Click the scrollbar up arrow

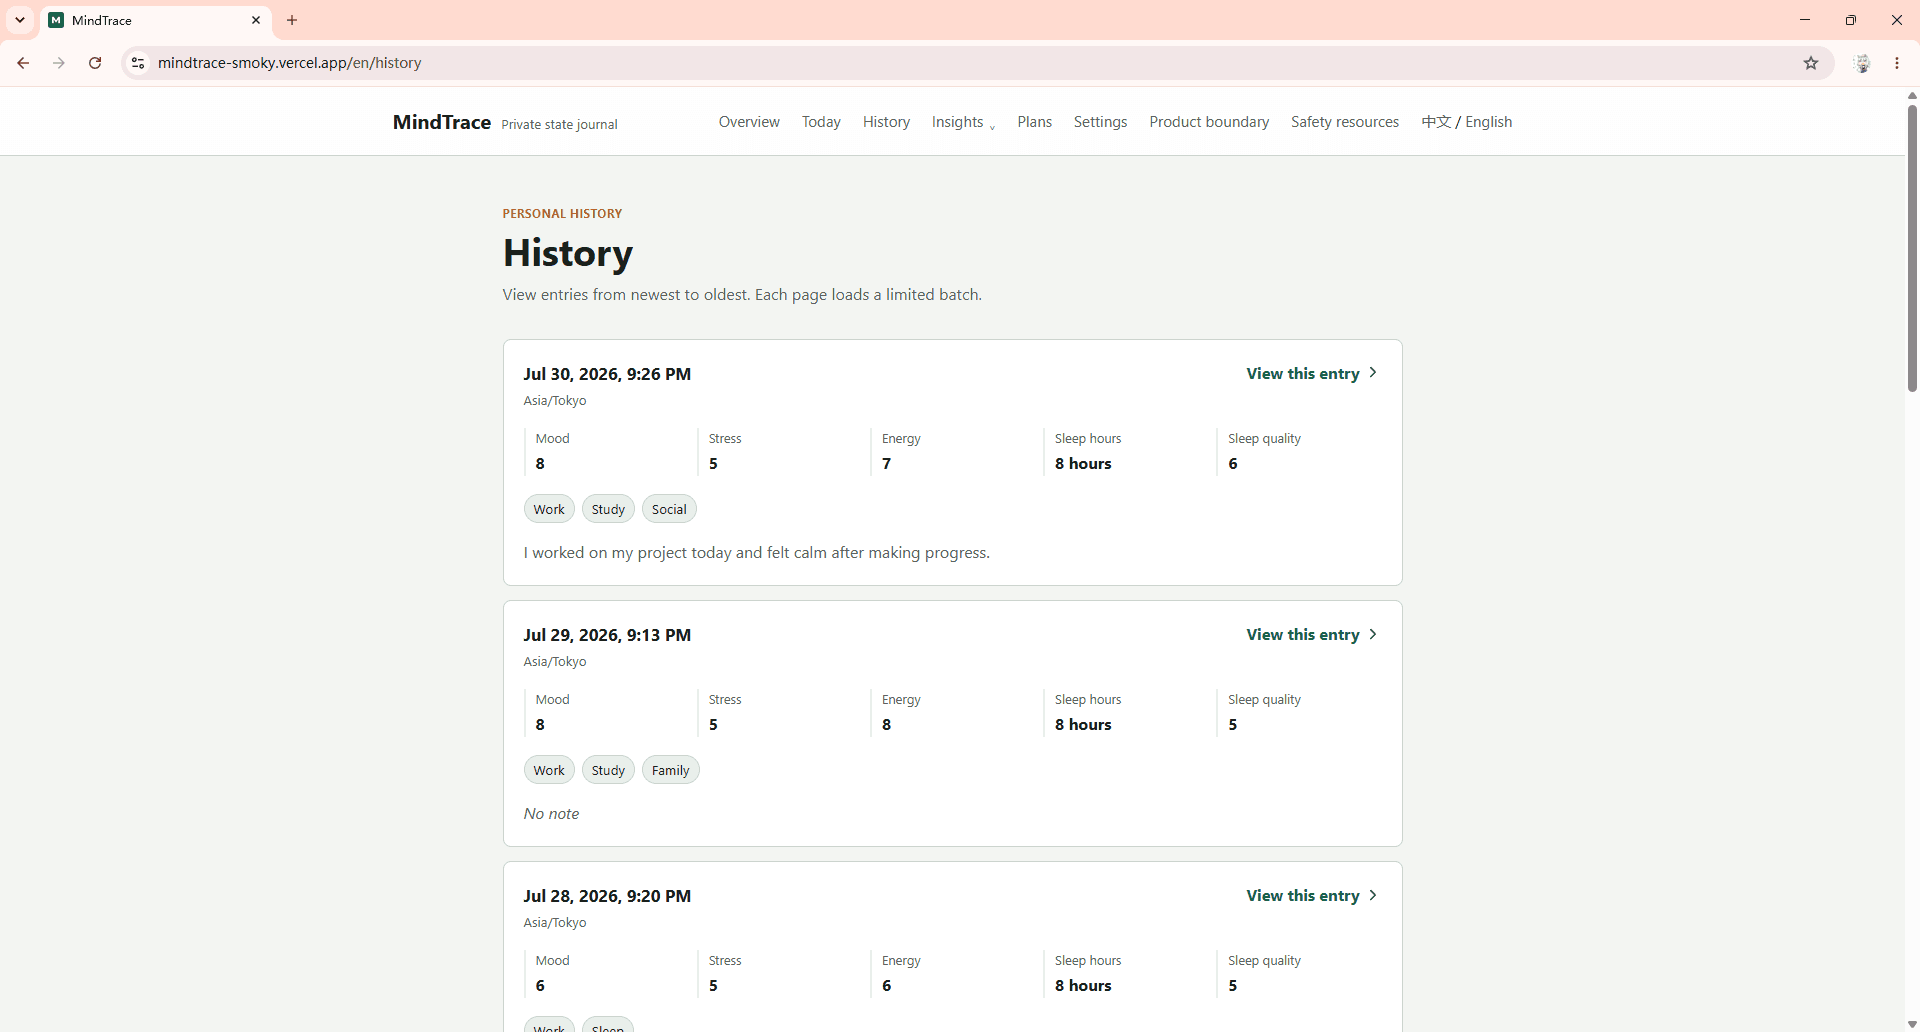coord(1912,95)
